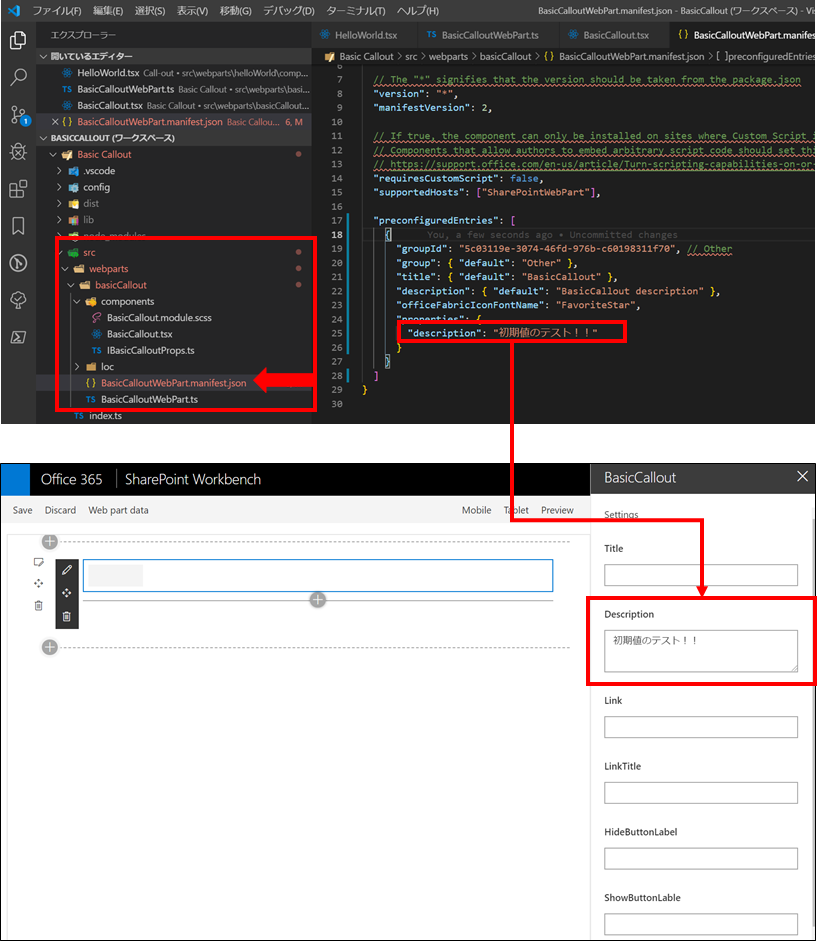This screenshot has width=817, height=941.
Task: Open the ヘルプ(H) menu
Action: tap(417, 11)
